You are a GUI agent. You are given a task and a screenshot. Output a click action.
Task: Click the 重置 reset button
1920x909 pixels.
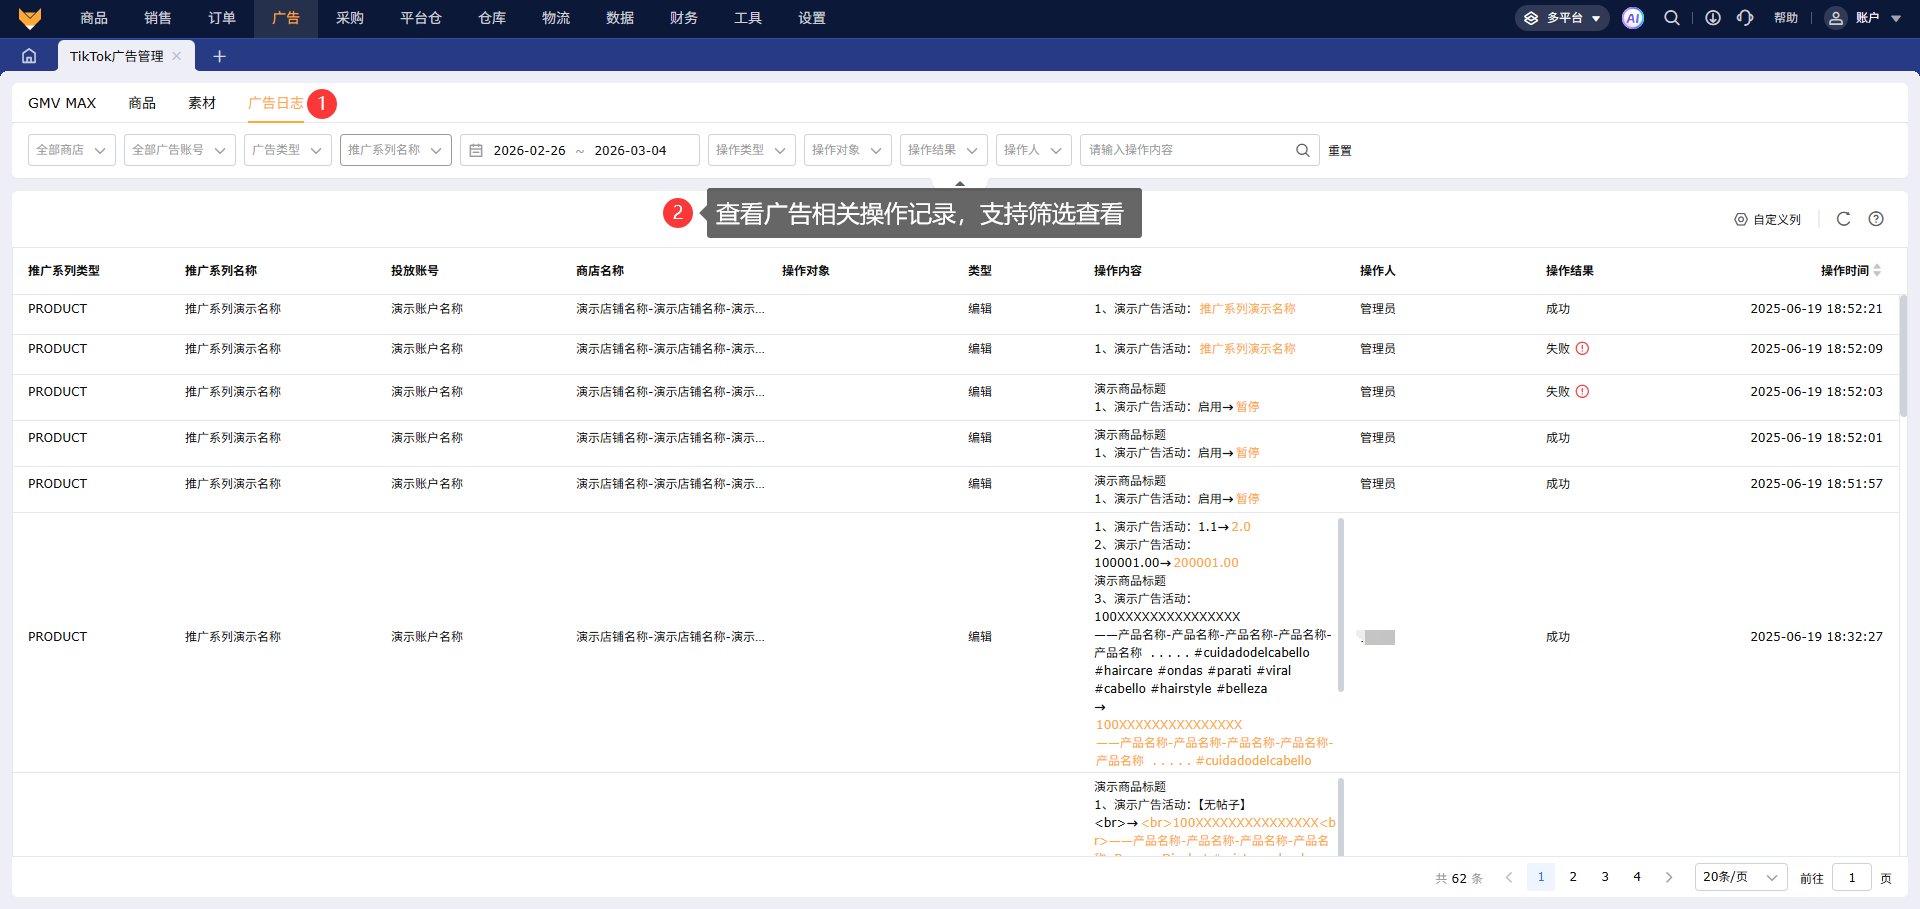[1339, 151]
